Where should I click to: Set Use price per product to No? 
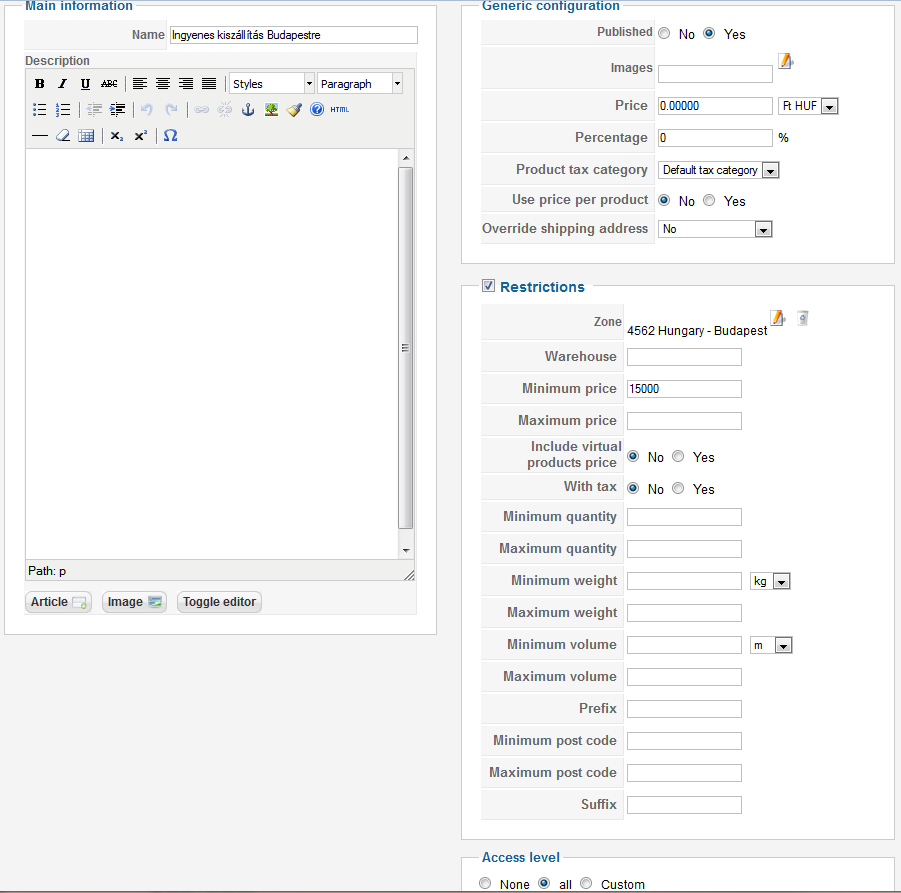(x=664, y=200)
